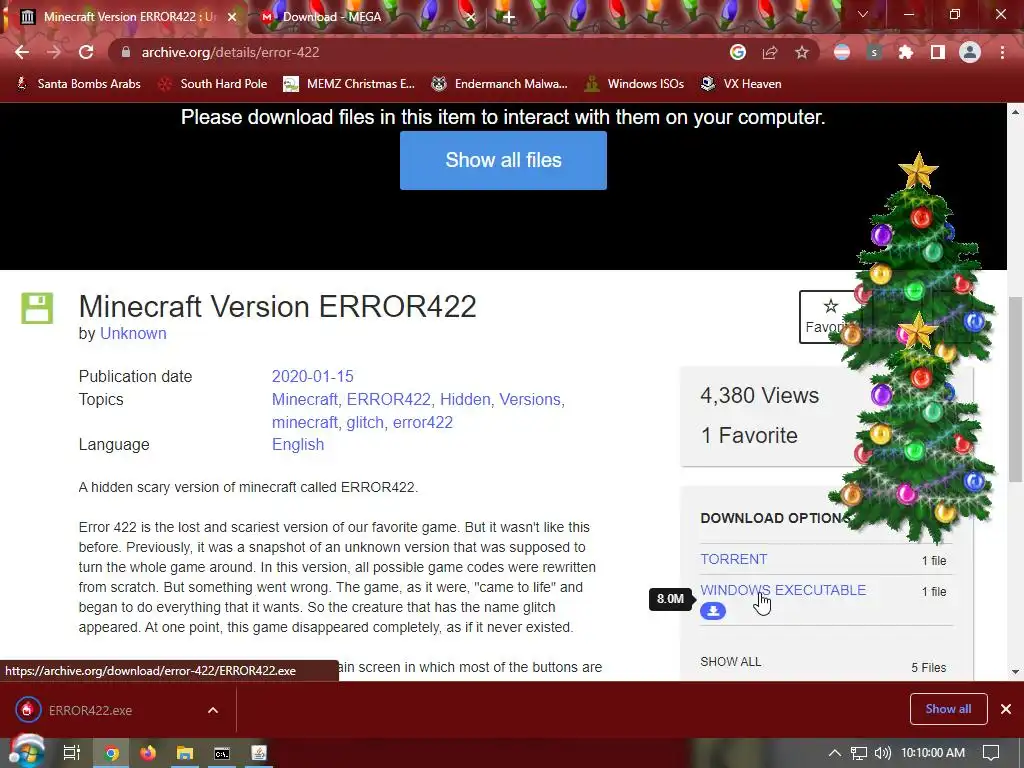This screenshot has width=1024, height=768.
Task: Open MEMZ Christmas bookmark
Action: pos(349,84)
